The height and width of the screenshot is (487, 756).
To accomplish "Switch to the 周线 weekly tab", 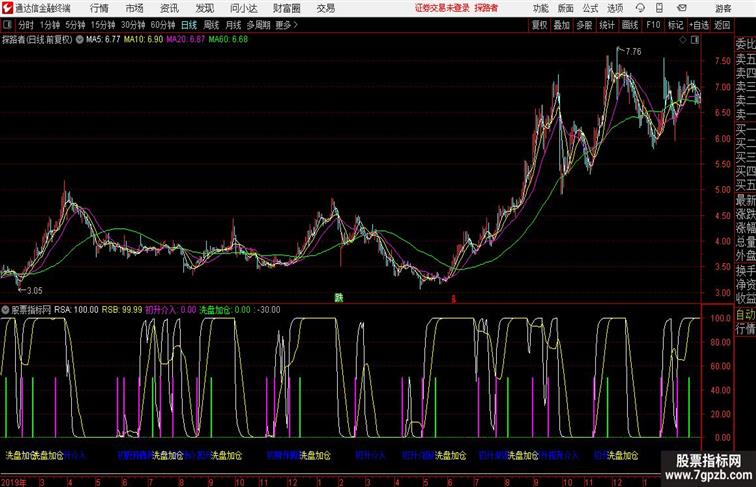I will [211, 25].
